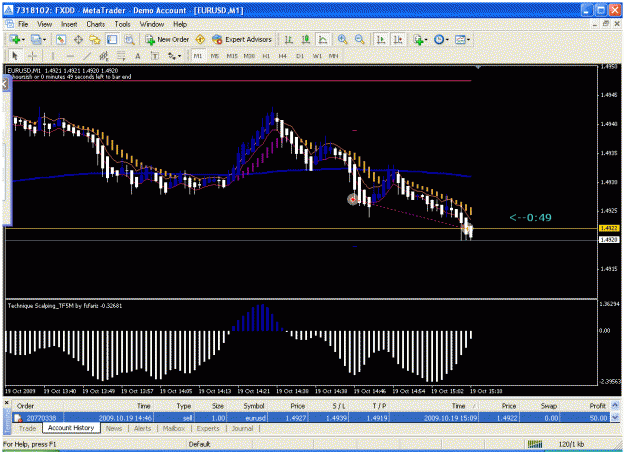Select the Horizontal Line drawing tool

click(x=70, y=56)
